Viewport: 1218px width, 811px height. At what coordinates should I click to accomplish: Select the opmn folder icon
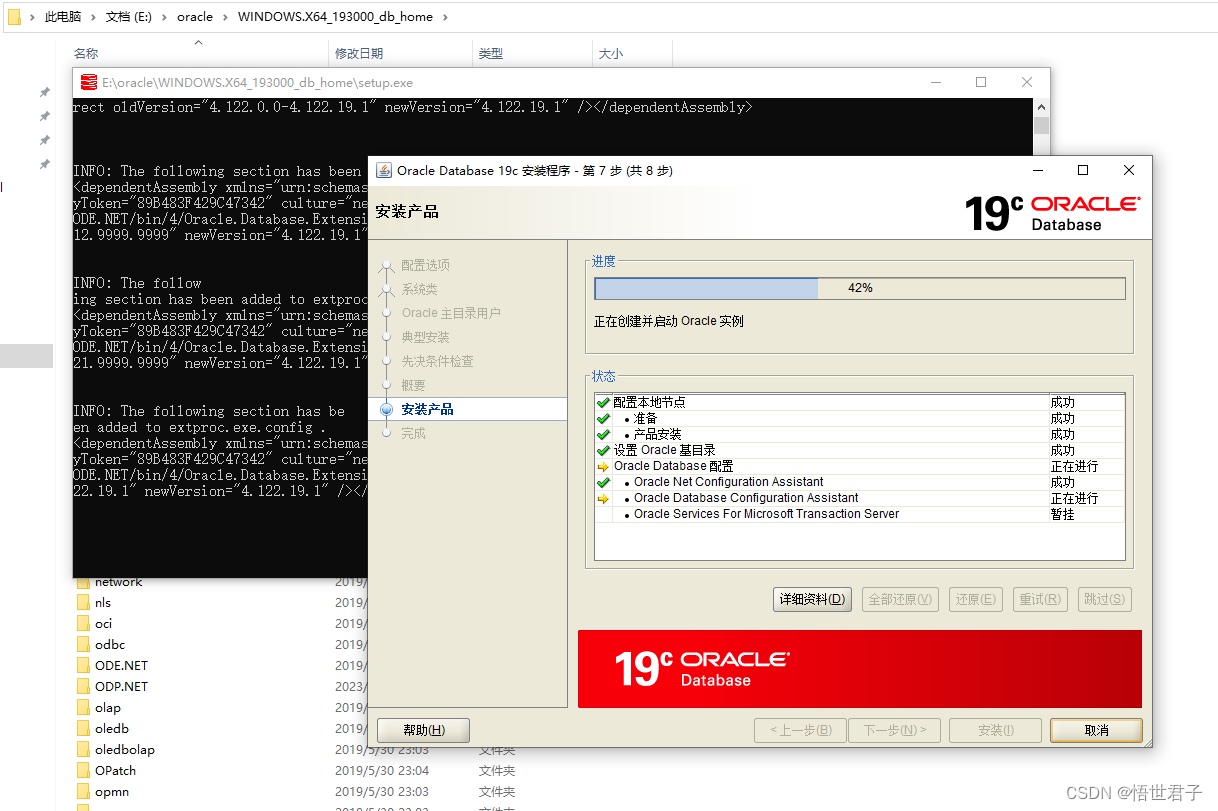coord(83,792)
